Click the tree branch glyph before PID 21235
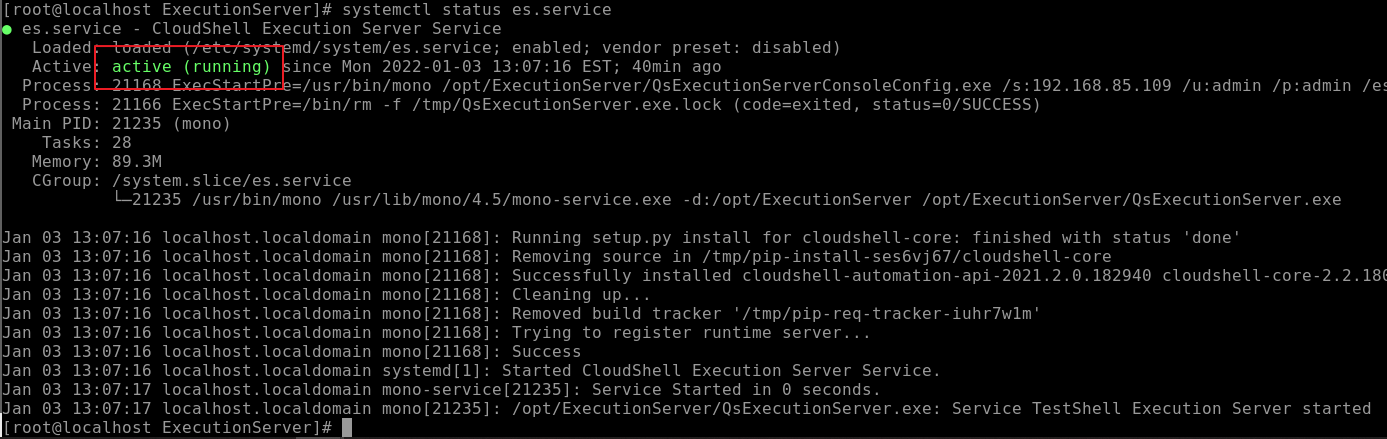 [122, 200]
